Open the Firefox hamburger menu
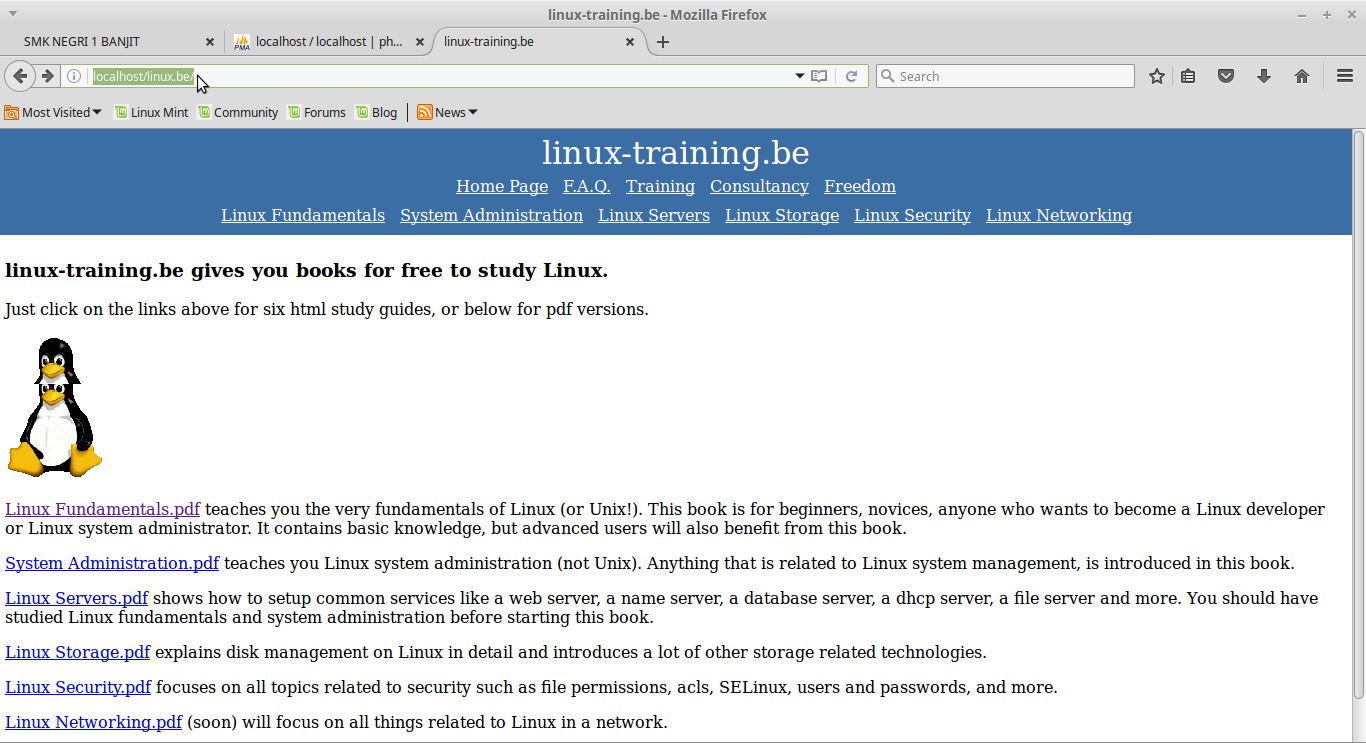The height and width of the screenshot is (743, 1366). (1345, 76)
